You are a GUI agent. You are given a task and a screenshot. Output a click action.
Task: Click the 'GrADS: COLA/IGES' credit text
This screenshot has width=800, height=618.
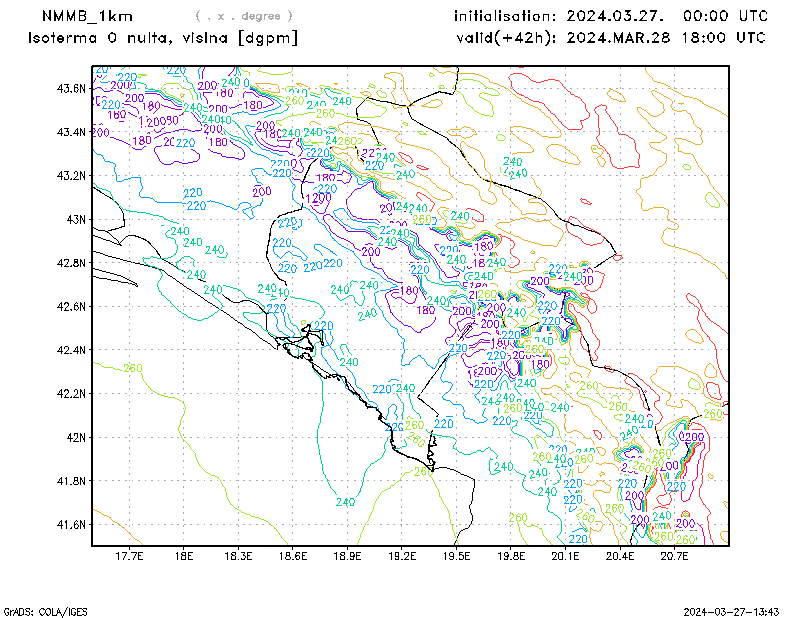pos(45,612)
